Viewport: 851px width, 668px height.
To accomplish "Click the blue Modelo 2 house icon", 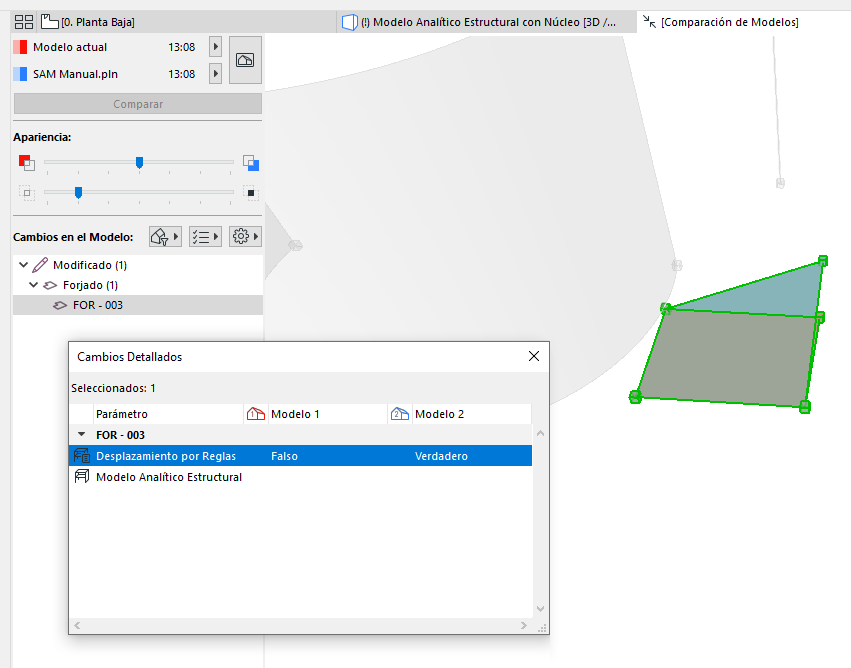I will coord(400,414).
